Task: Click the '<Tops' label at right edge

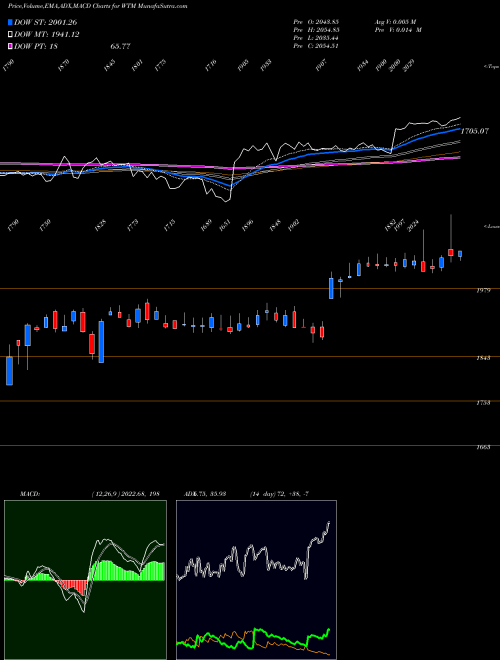Action: (x=491, y=67)
